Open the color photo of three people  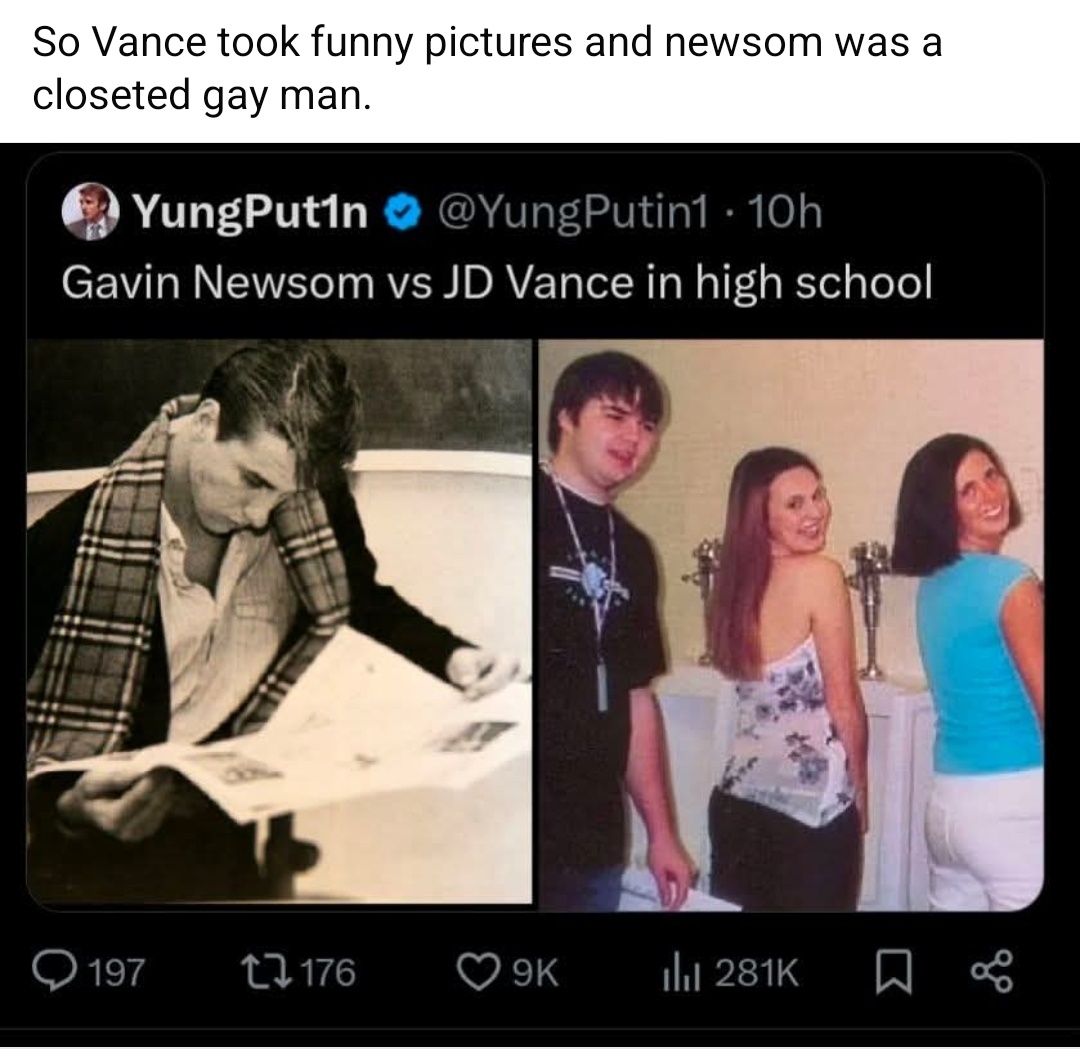[791, 625]
